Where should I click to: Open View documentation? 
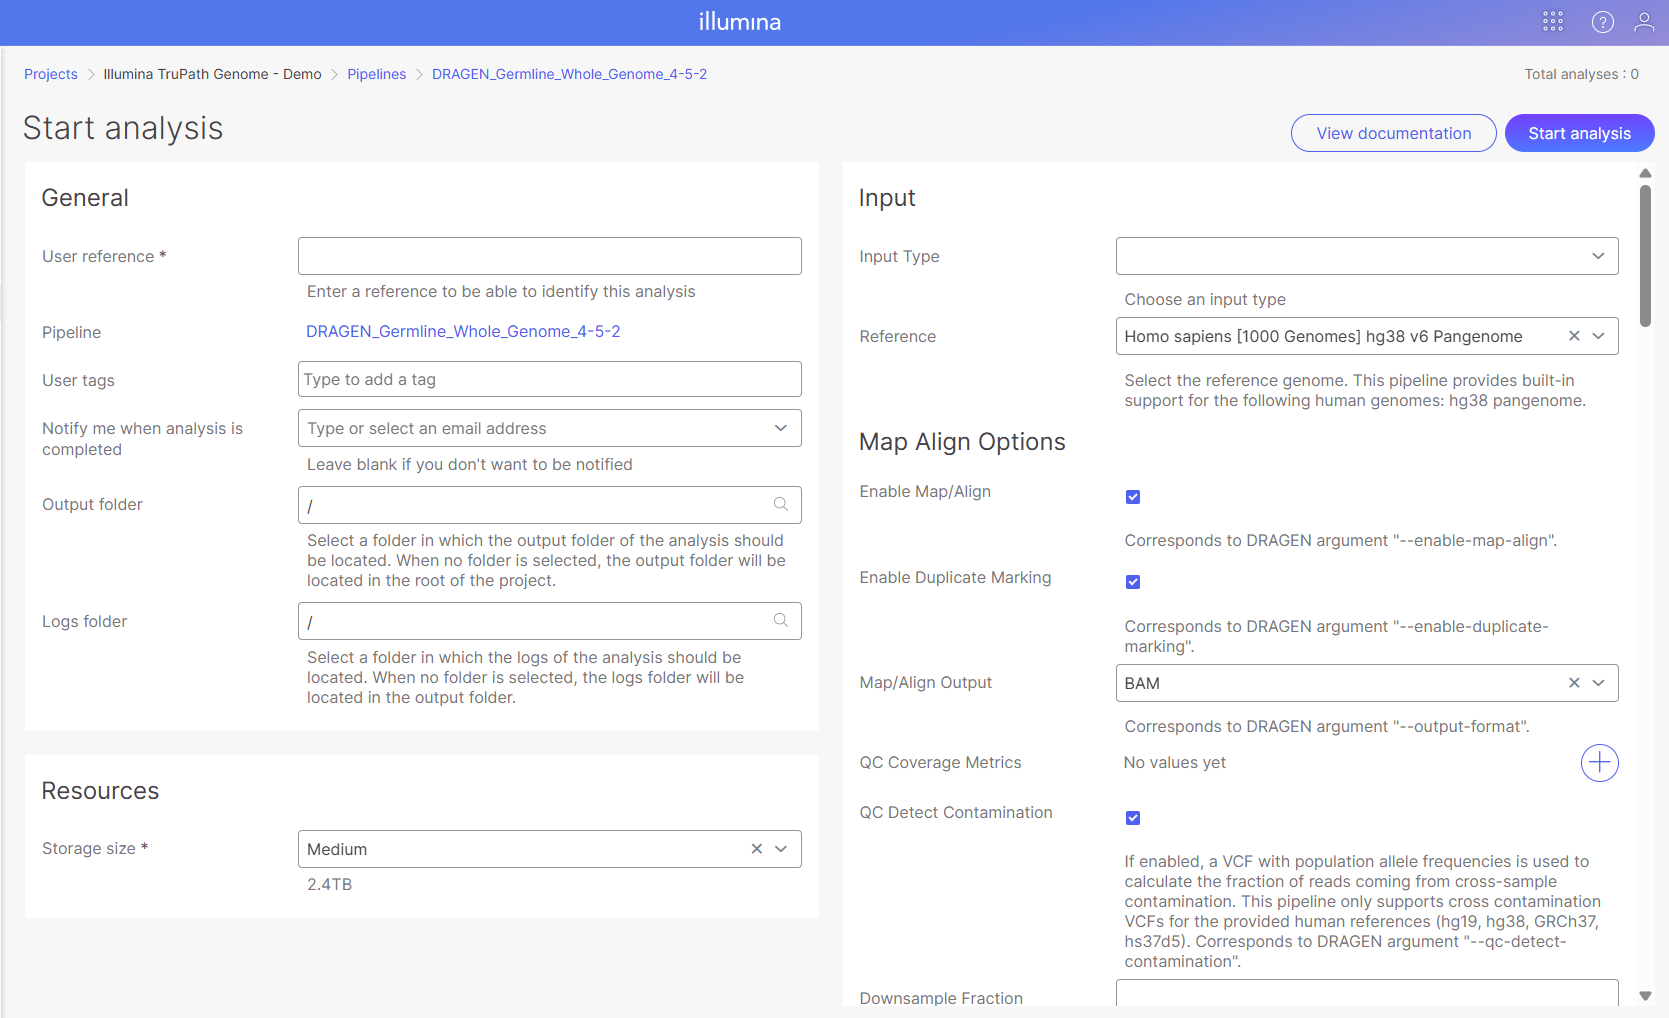[1393, 133]
